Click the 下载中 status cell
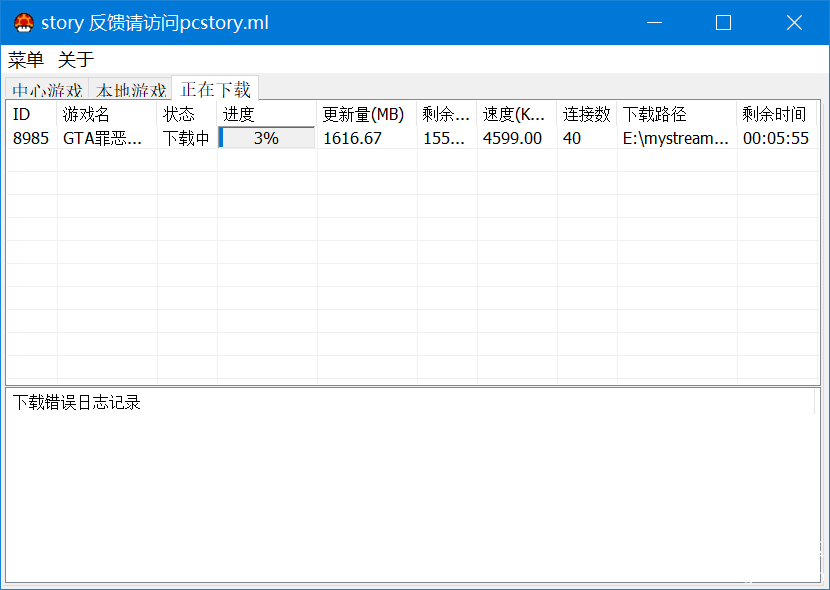 coord(185,138)
